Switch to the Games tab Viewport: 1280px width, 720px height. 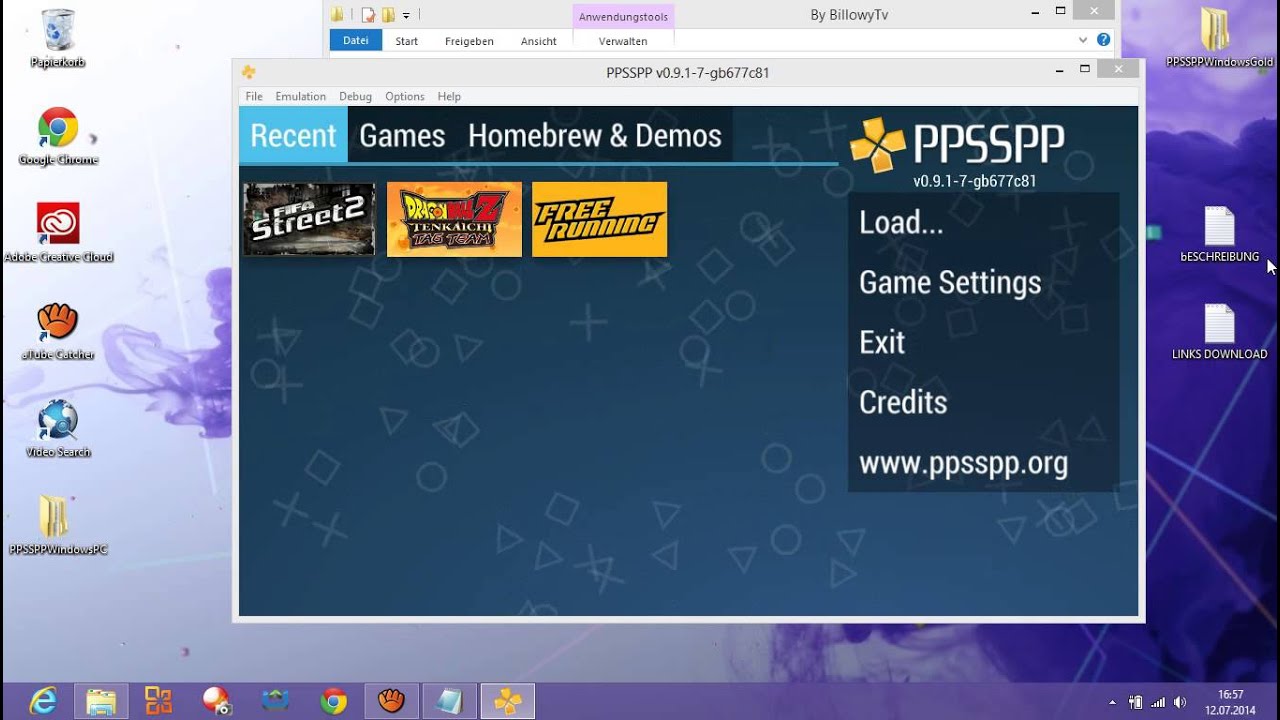coord(402,135)
